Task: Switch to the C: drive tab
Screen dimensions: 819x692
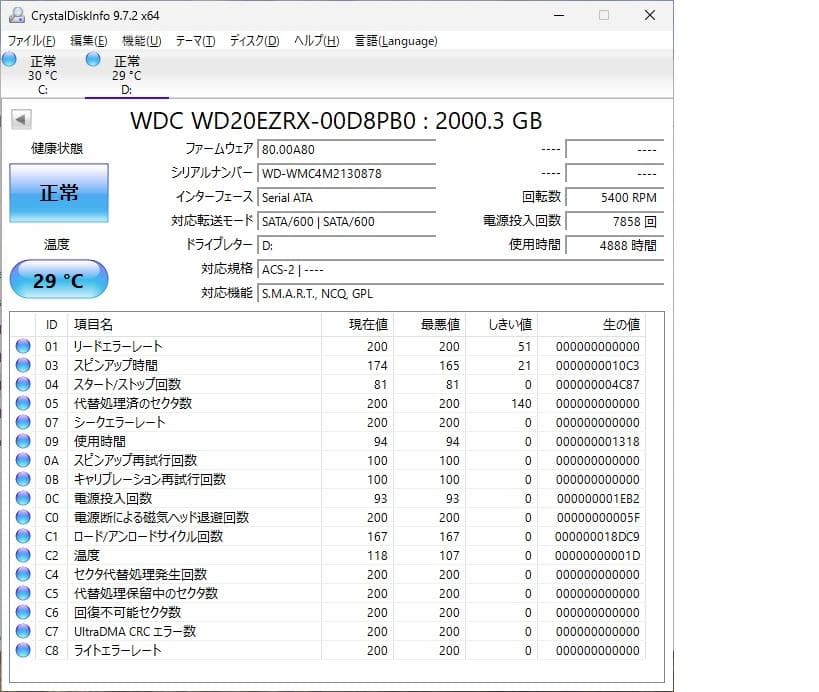Action: (44, 70)
